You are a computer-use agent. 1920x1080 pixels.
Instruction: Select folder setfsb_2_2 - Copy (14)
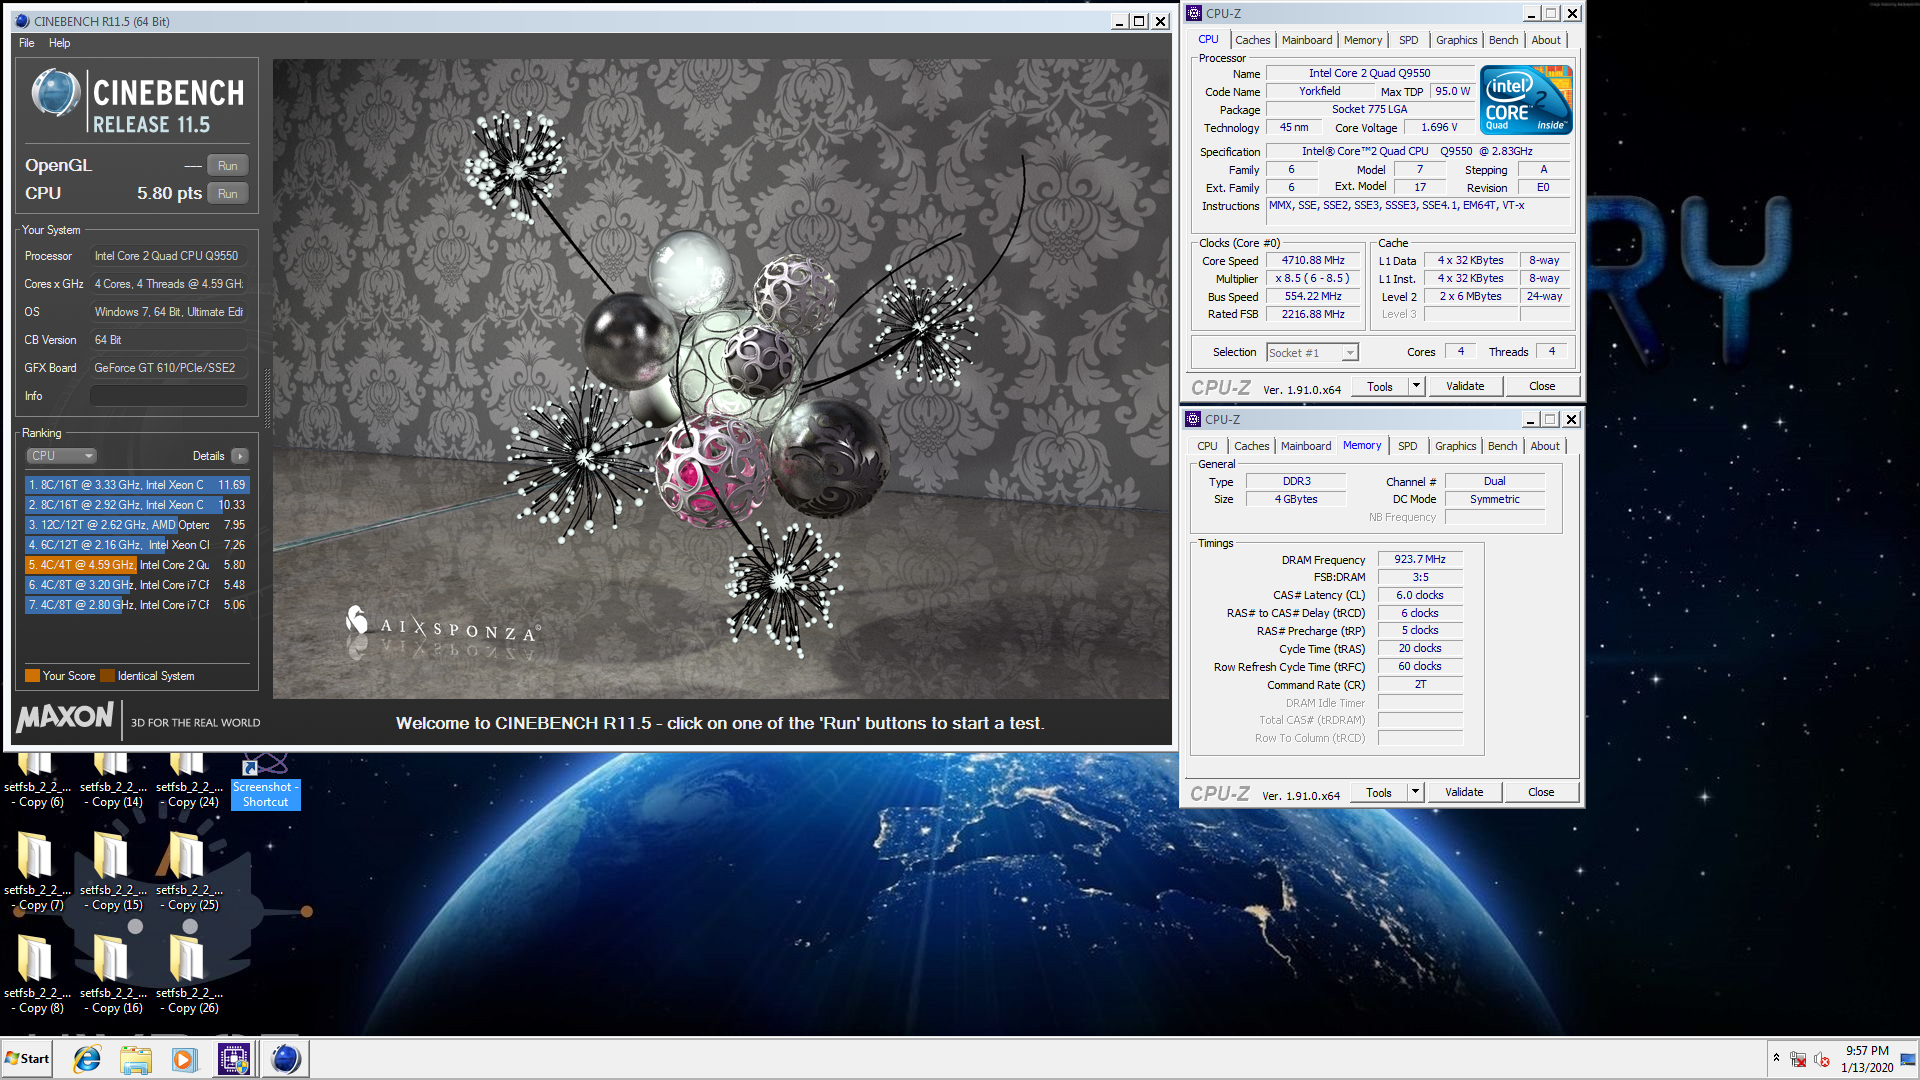click(x=113, y=781)
